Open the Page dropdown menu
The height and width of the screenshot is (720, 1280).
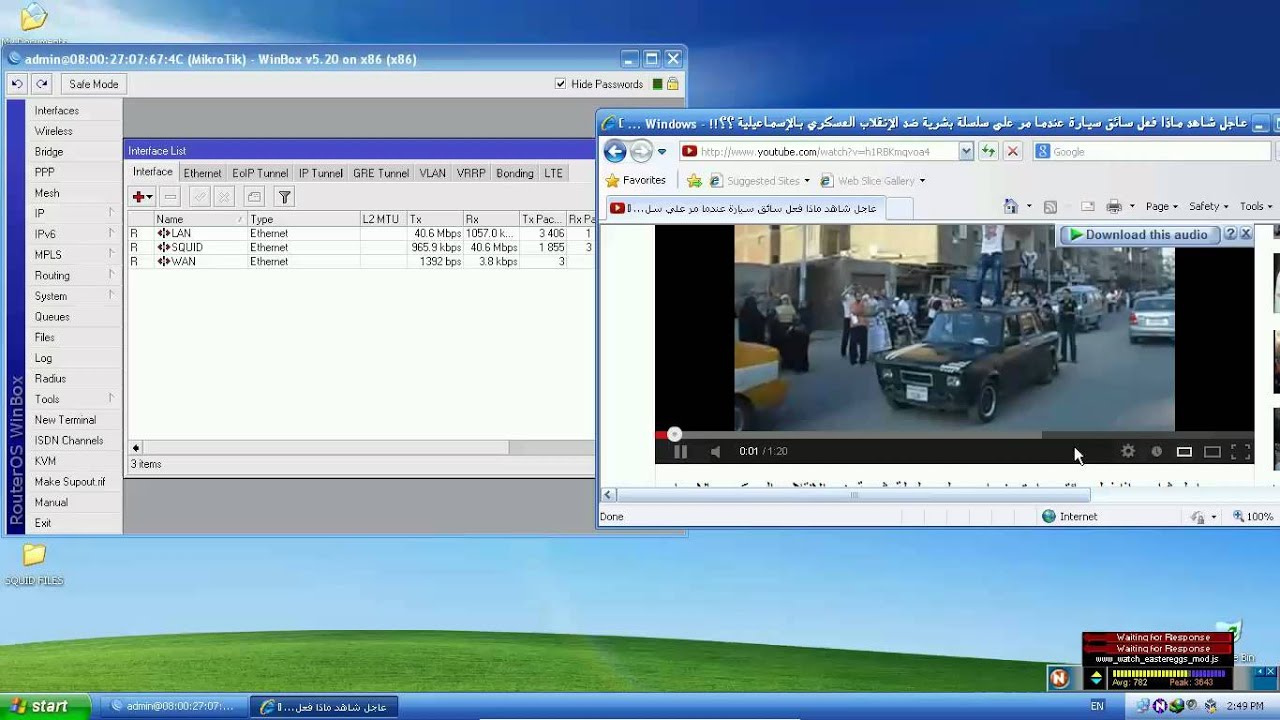(1161, 207)
